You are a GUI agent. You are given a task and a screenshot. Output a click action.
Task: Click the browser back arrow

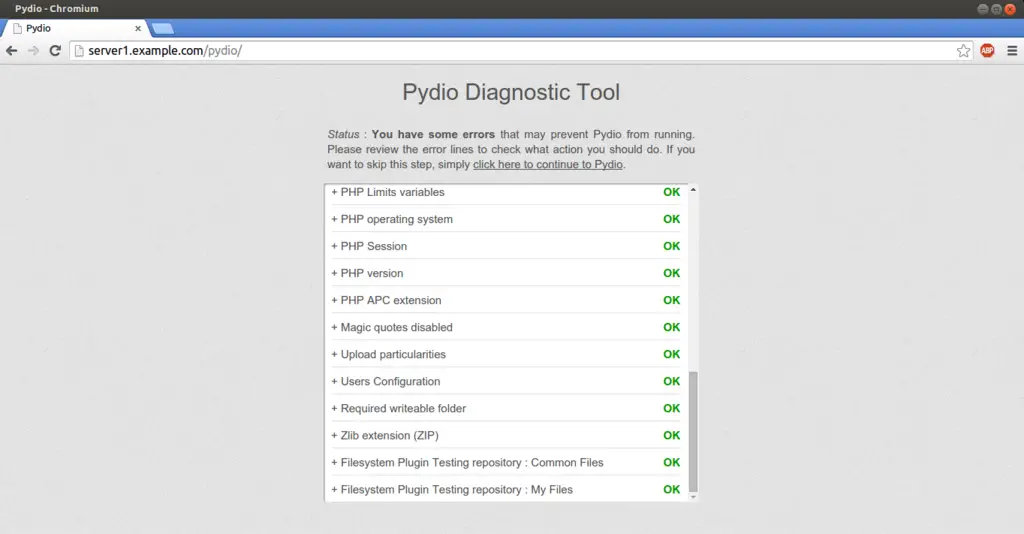12,51
